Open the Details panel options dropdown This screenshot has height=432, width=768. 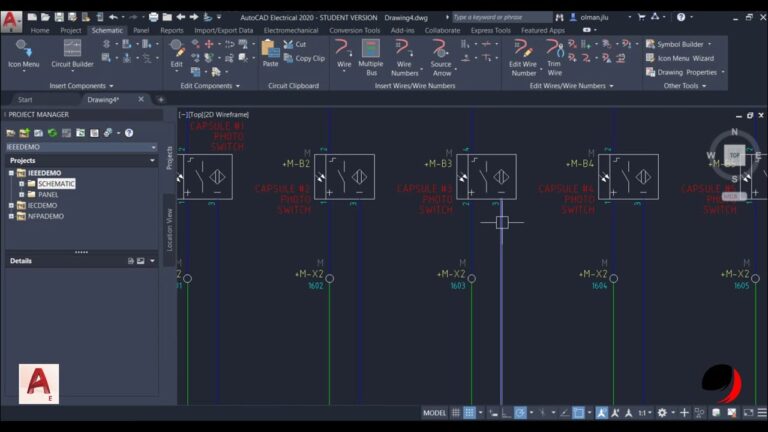(x=152, y=261)
